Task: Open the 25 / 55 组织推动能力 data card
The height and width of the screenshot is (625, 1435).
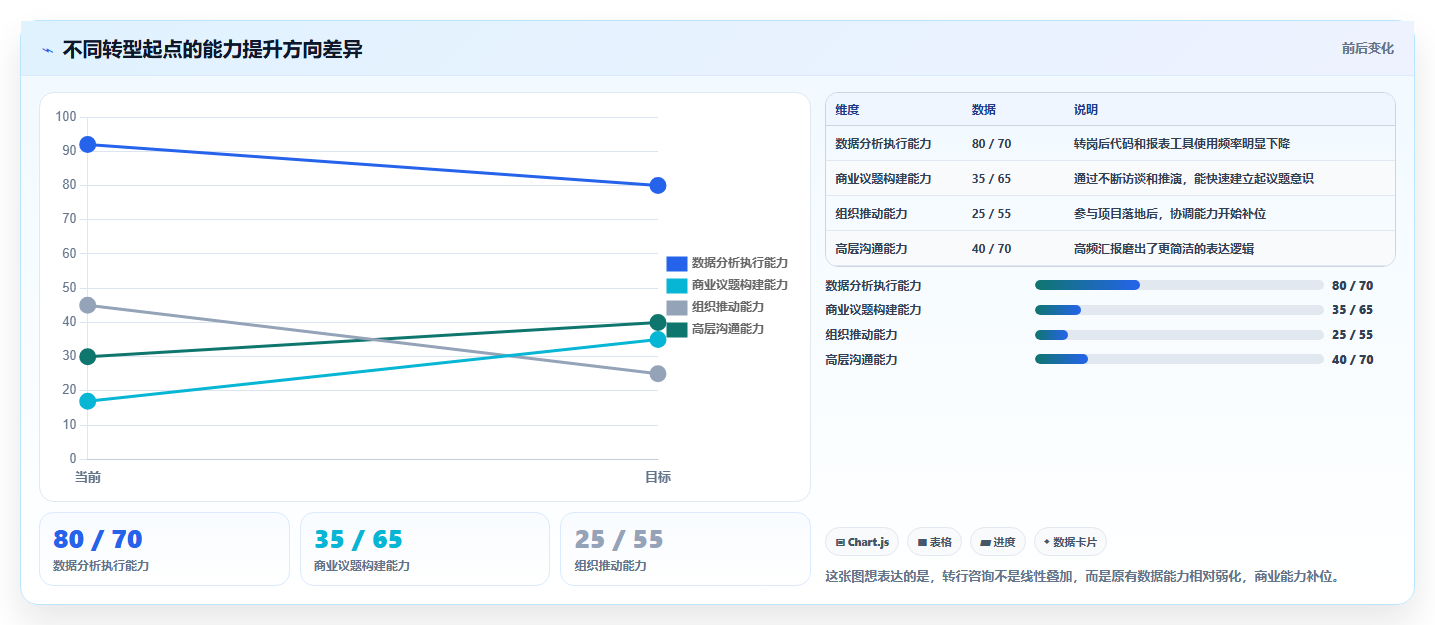Action: click(x=685, y=549)
